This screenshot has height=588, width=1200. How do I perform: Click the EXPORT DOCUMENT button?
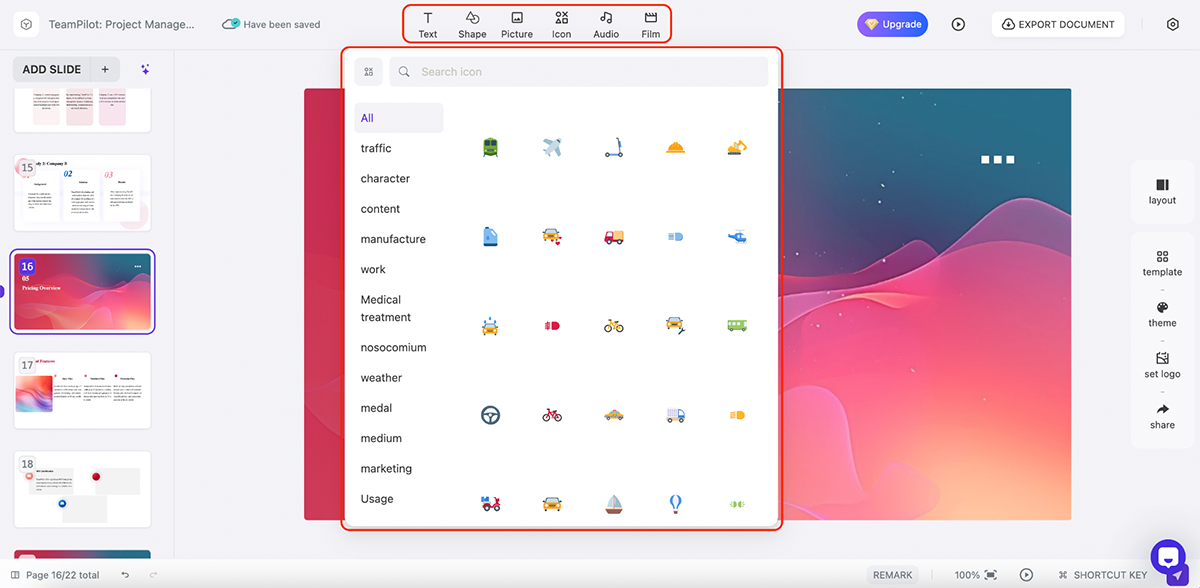1058,23
